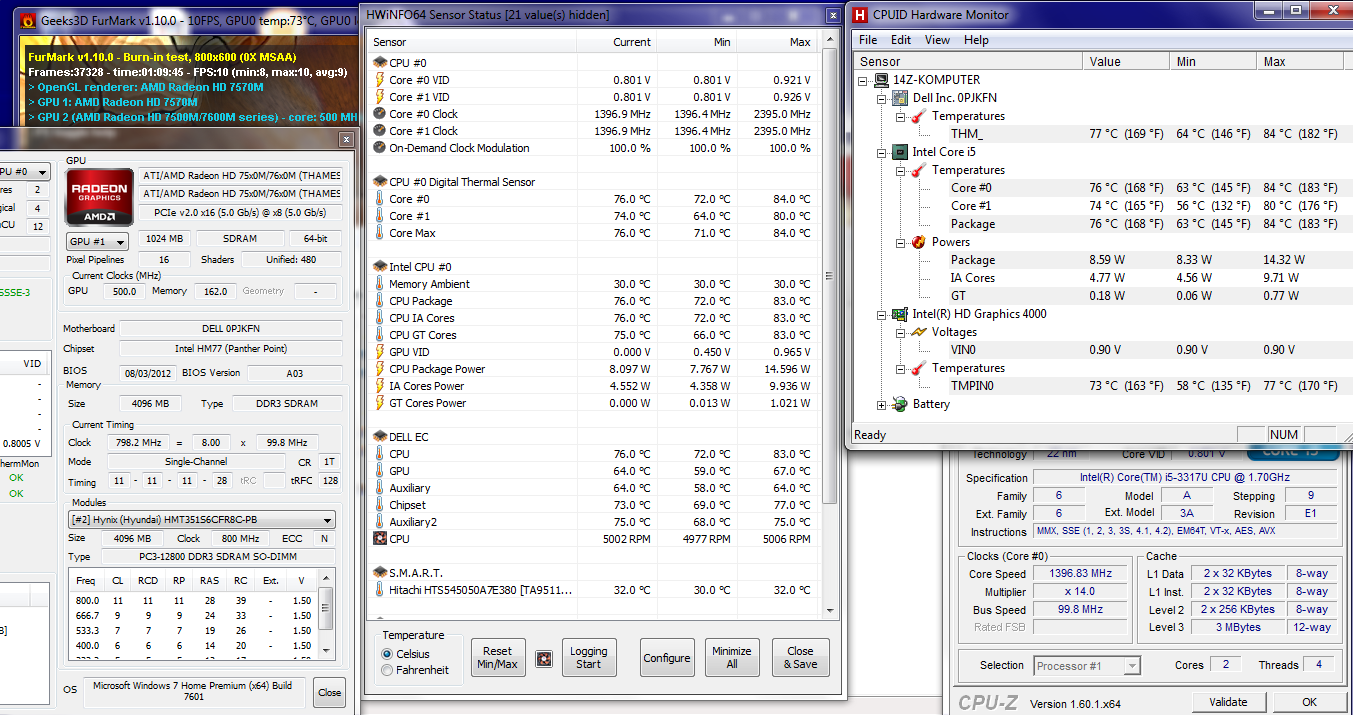
Task: Click the flame icon beside Powers
Action: pyautogui.click(x=917, y=242)
